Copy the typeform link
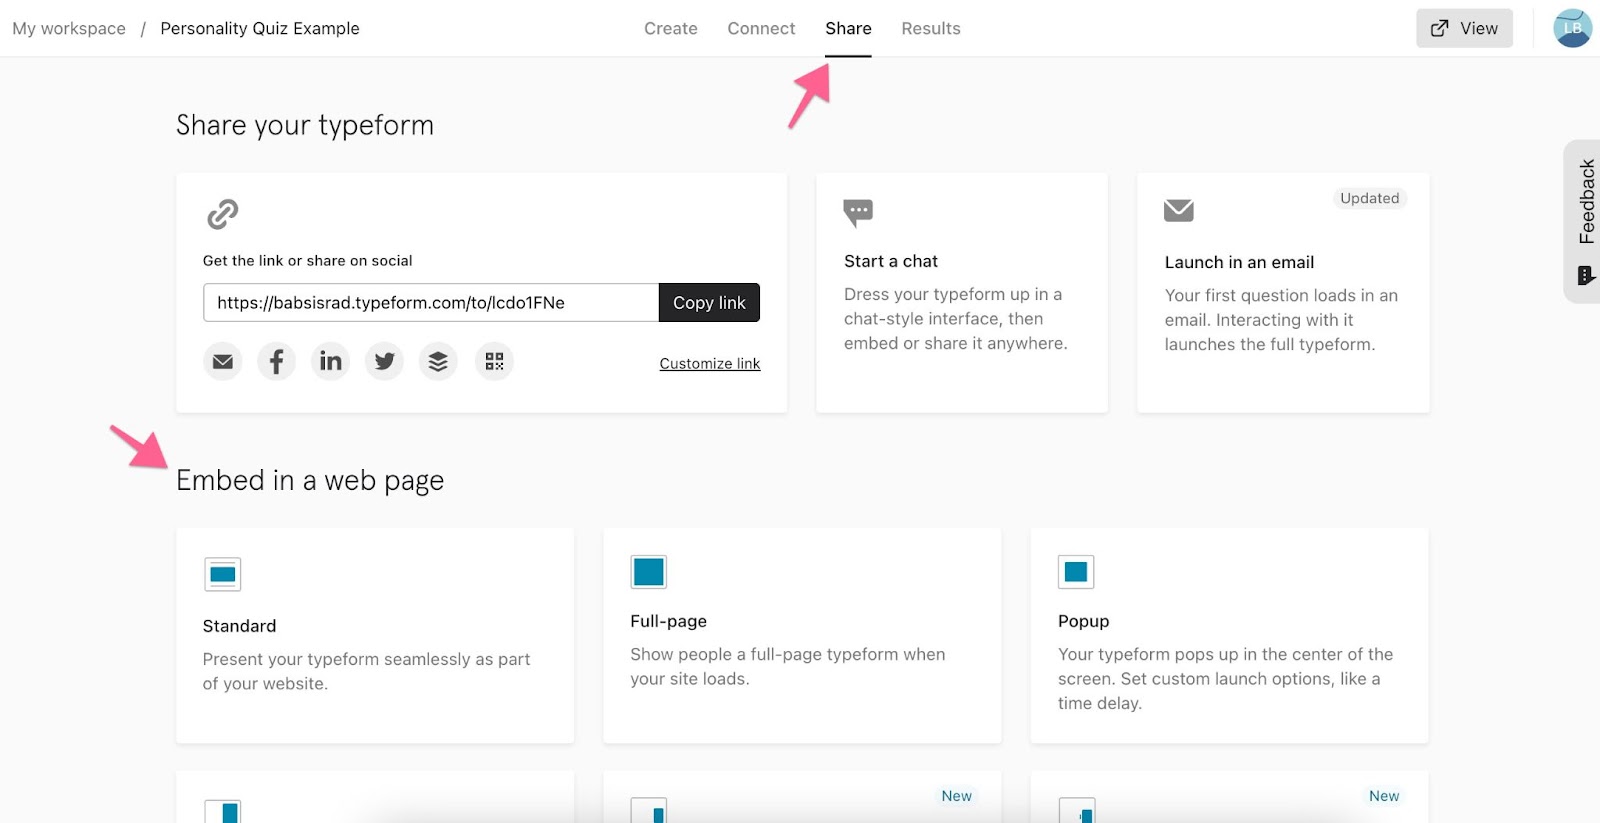The height and width of the screenshot is (823, 1600). click(x=709, y=302)
